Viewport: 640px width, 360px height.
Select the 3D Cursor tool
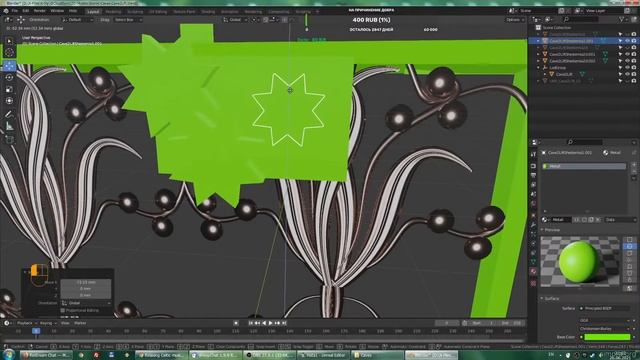[x=9, y=52]
